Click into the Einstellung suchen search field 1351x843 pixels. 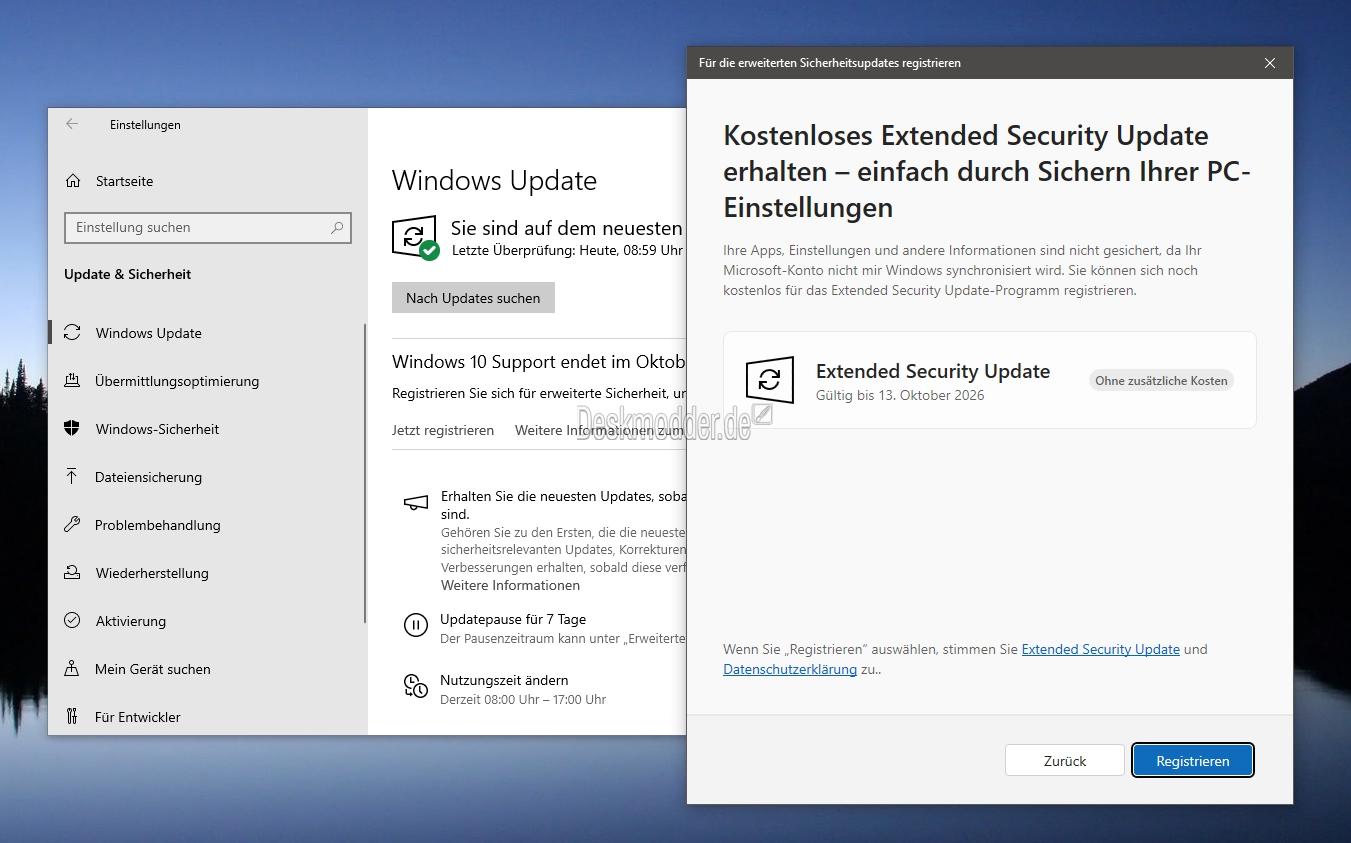[x=208, y=228]
